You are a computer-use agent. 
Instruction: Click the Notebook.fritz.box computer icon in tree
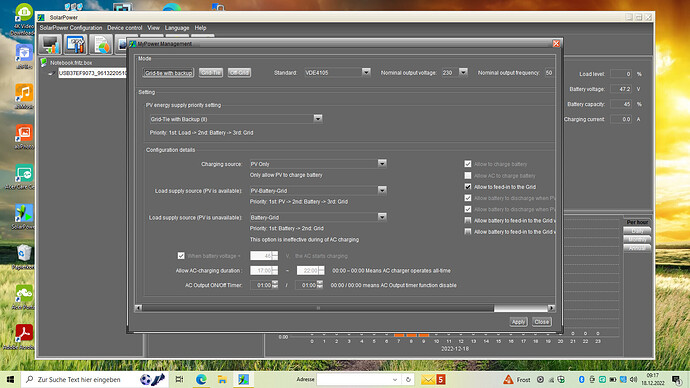click(44, 62)
